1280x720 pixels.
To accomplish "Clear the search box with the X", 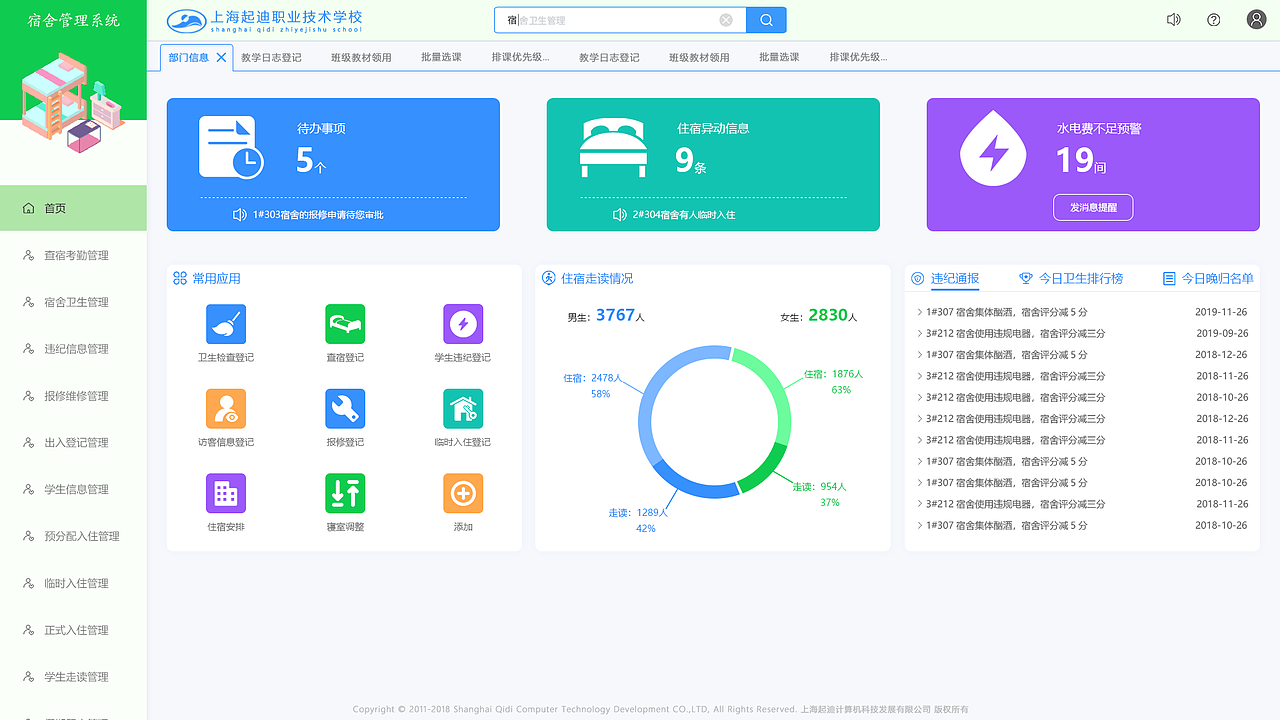I will point(726,19).
